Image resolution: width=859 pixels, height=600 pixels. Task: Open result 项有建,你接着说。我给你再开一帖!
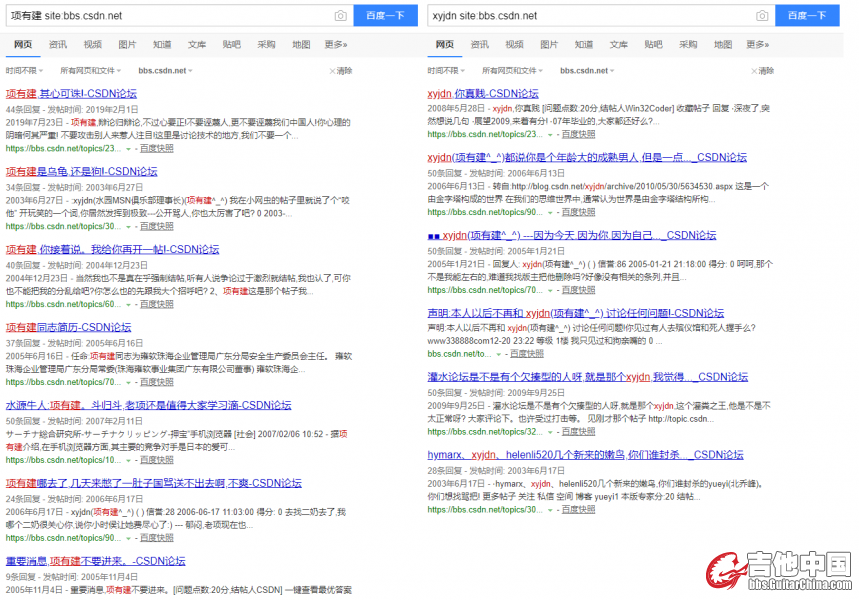coord(112,249)
